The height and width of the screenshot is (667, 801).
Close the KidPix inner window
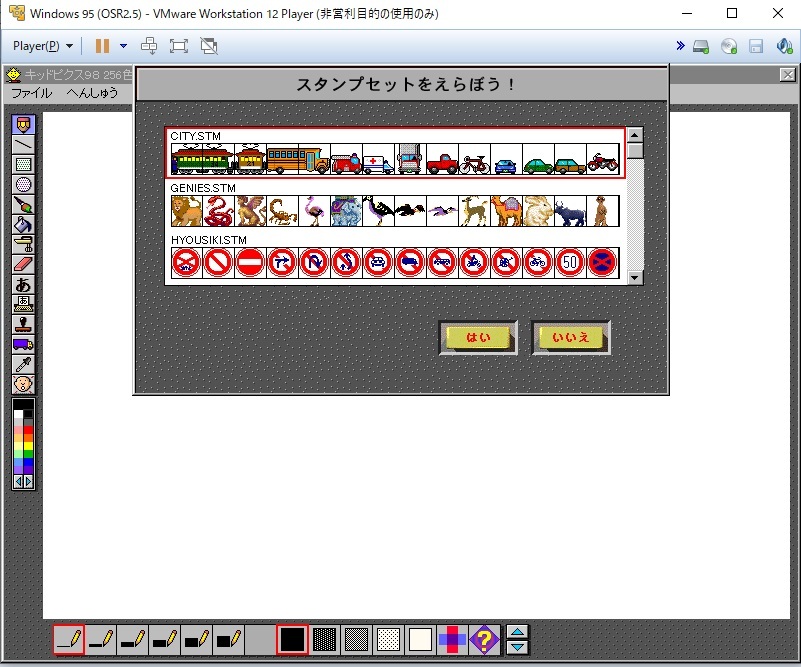pyautogui.click(x=788, y=75)
